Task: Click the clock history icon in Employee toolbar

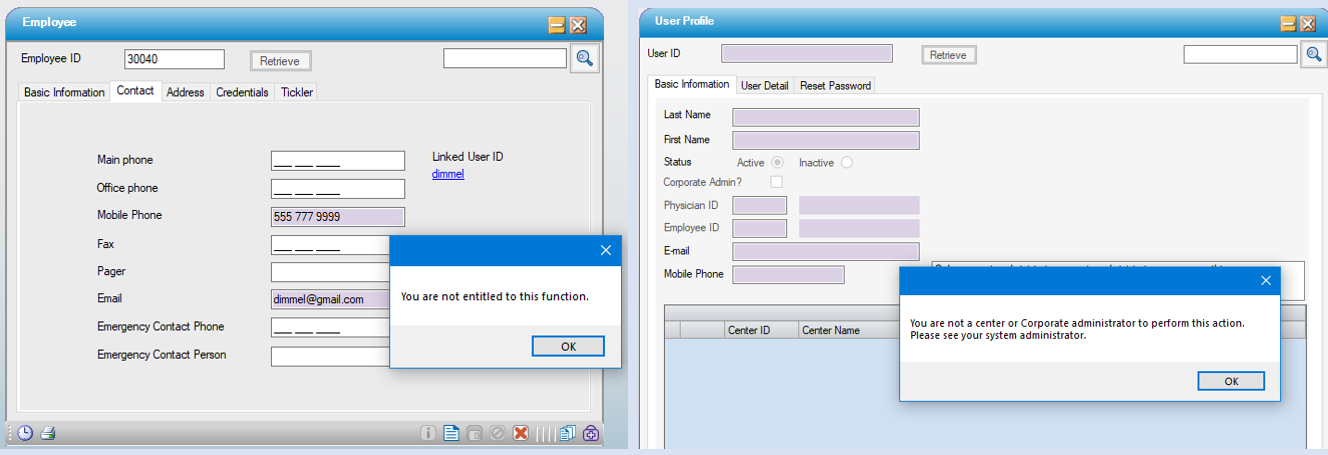Action: click(25, 433)
